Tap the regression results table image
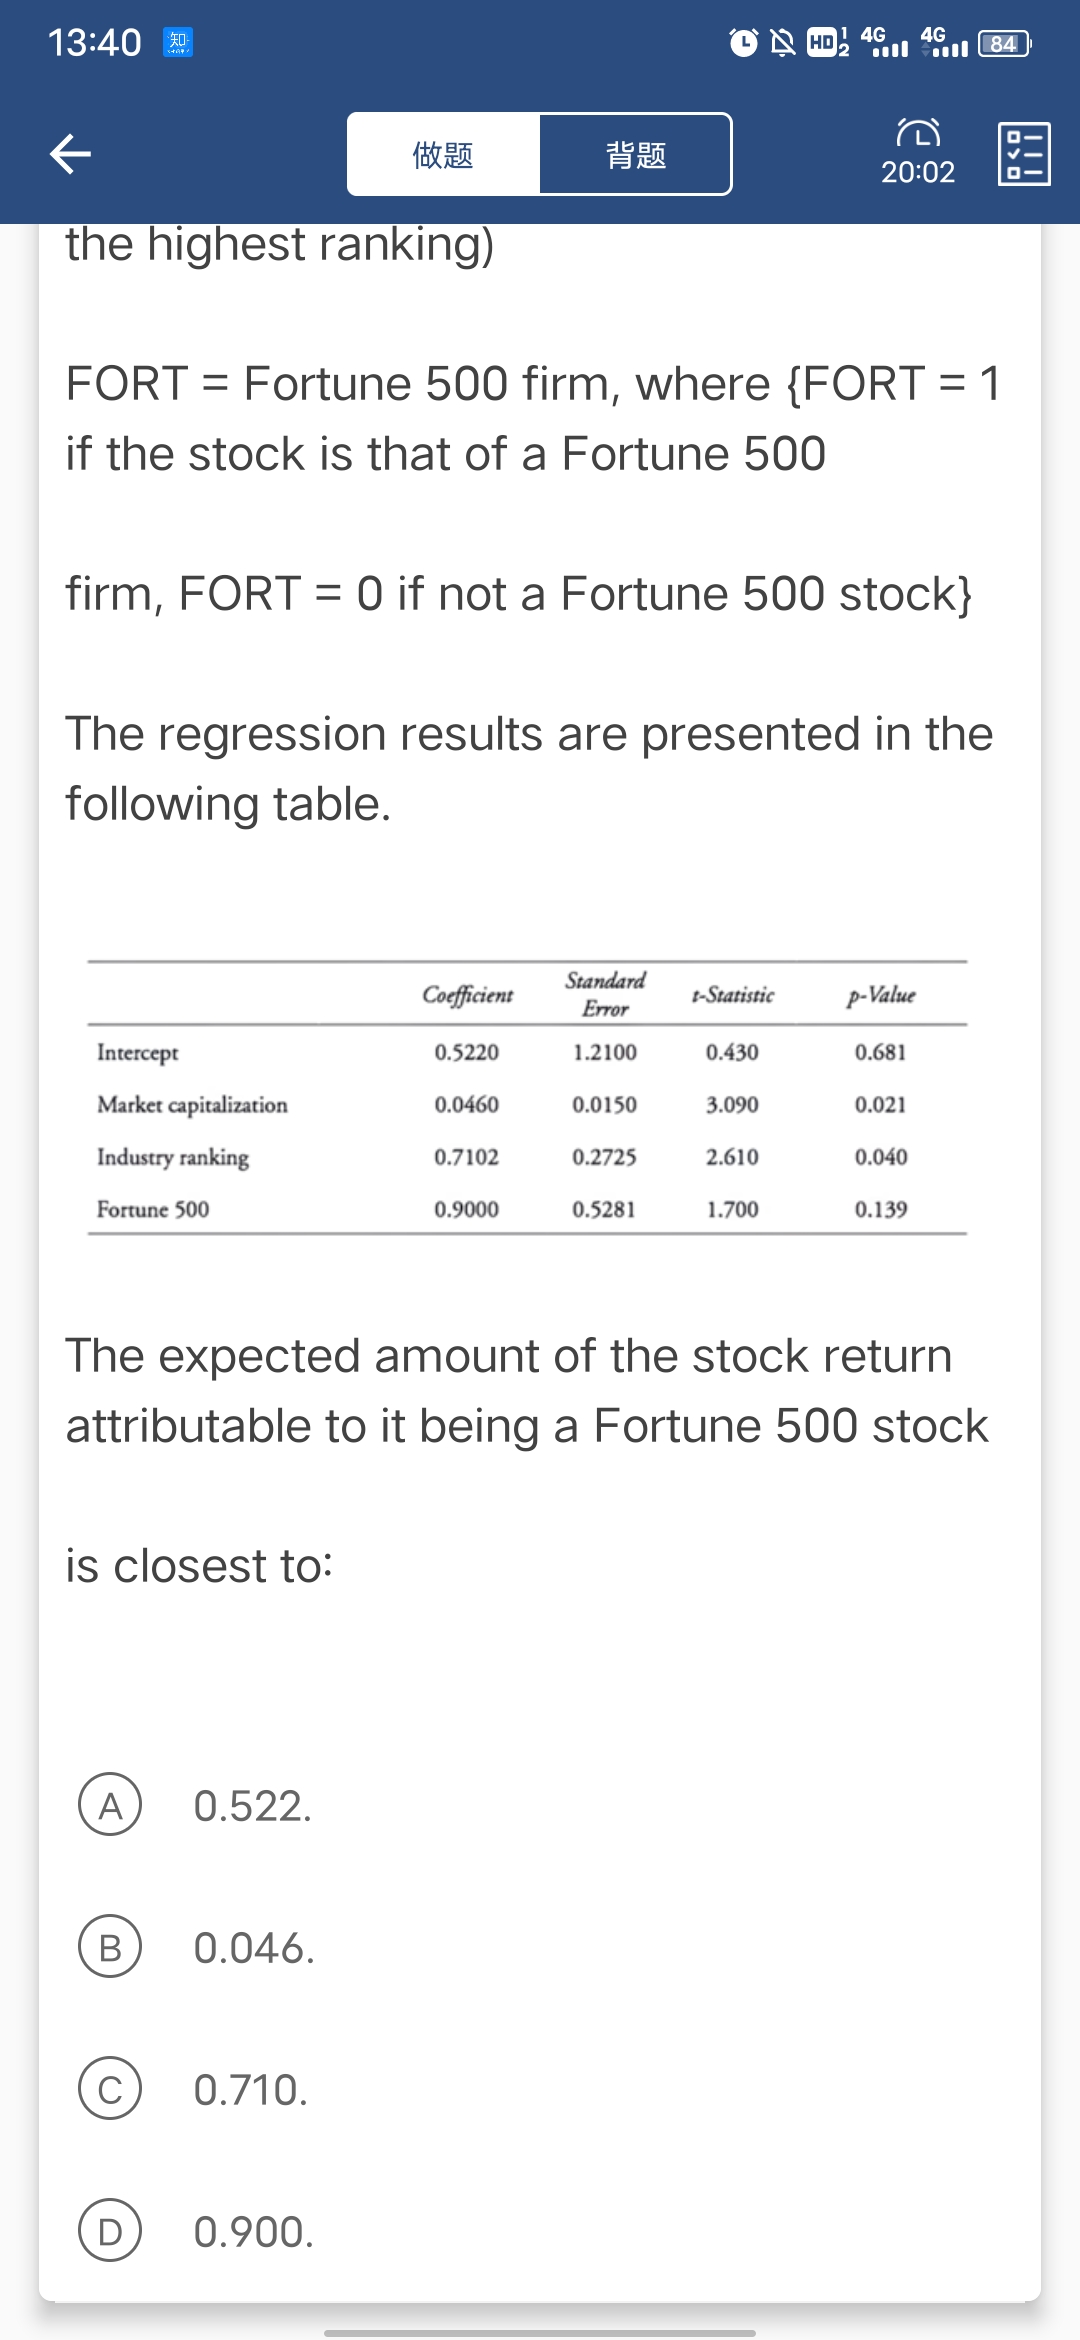Viewport: 1080px width, 2340px height. 527,1098
